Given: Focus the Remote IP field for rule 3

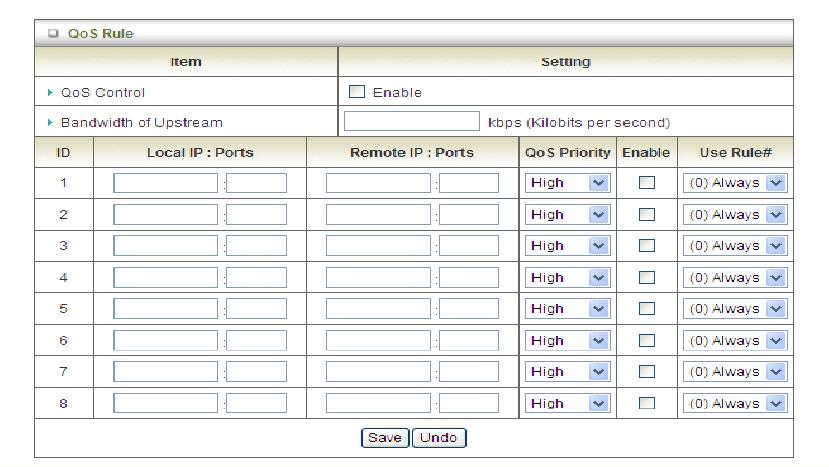Looking at the screenshot, I should [378, 246].
